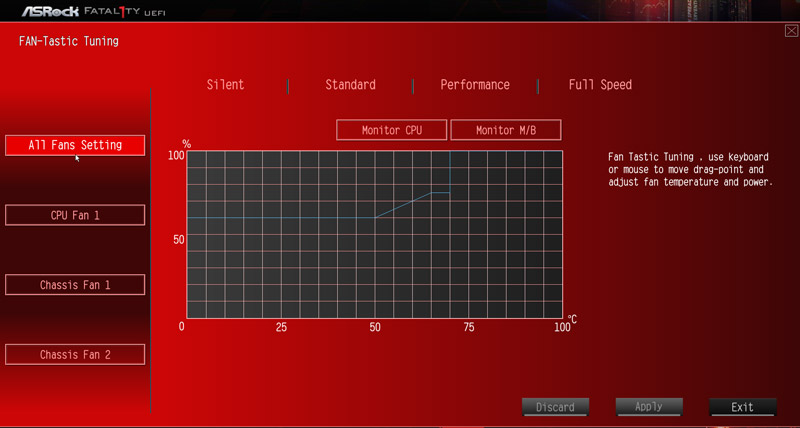Click the ASRock Fatal1ty UEFI logo
Screen dimensions: 800x428
click(93, 12)
